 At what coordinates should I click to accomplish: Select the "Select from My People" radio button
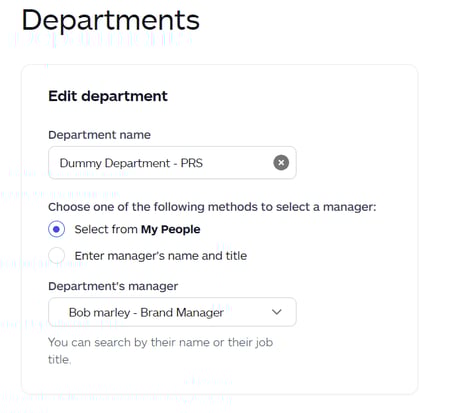click(57, 229)
